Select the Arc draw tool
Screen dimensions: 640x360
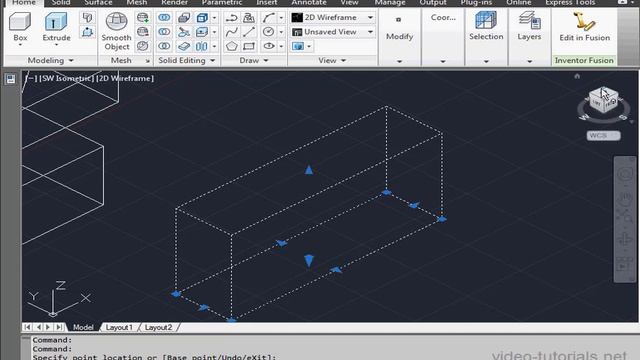click(x=269, y=18)
